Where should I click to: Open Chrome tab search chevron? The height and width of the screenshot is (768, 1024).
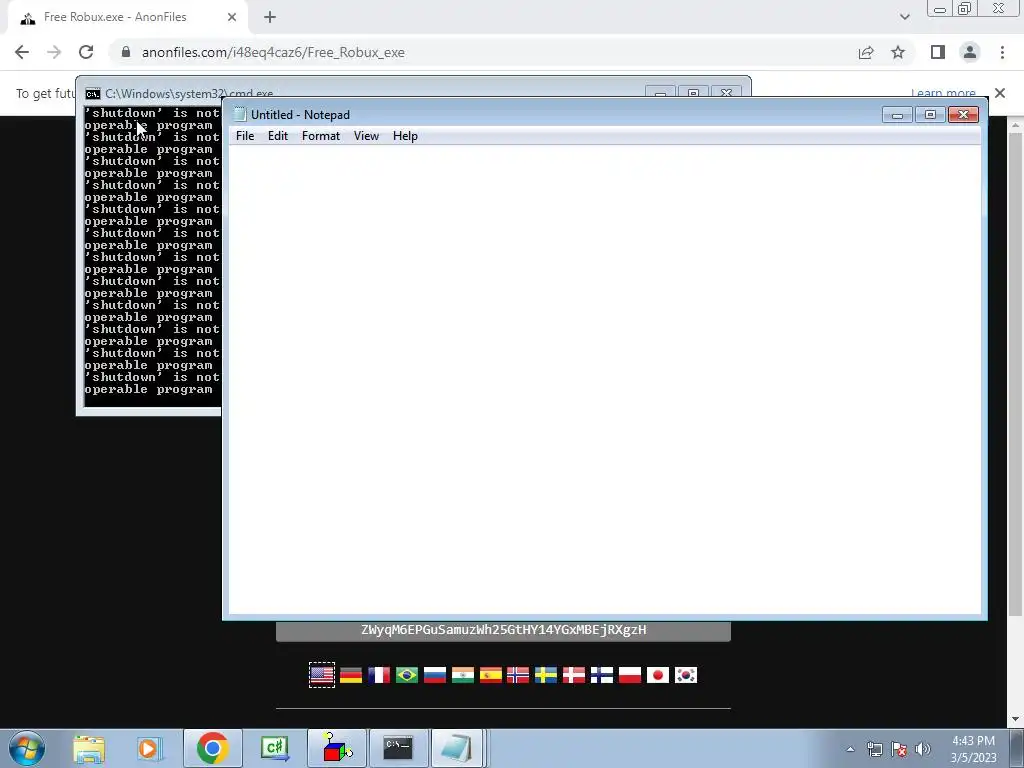pos(904,17)
